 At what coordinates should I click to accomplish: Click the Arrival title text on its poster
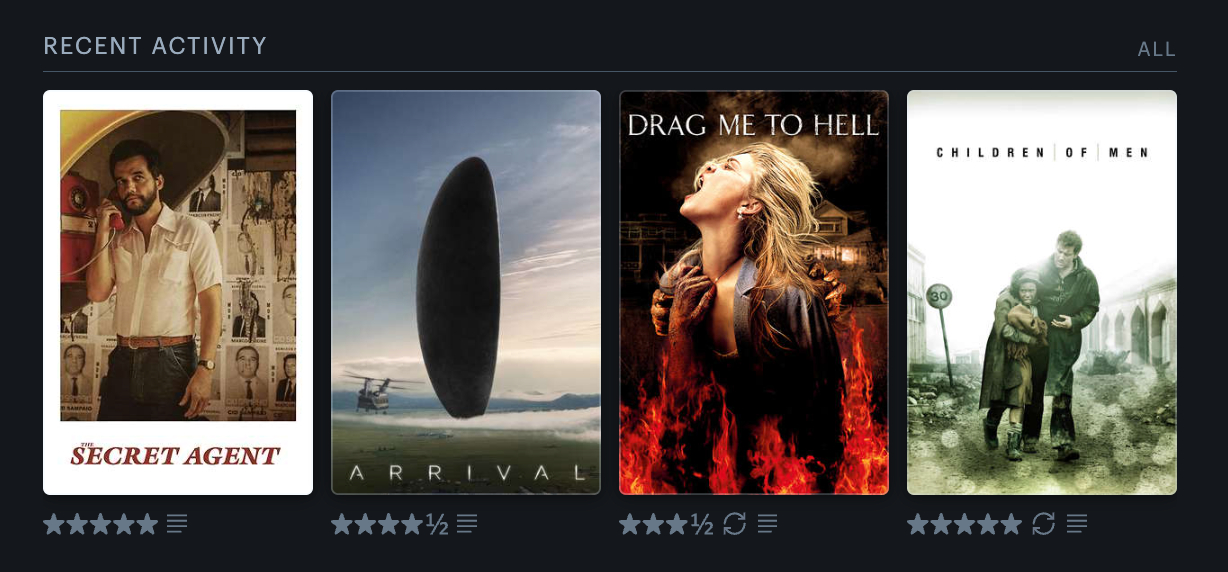pos(466,472)
